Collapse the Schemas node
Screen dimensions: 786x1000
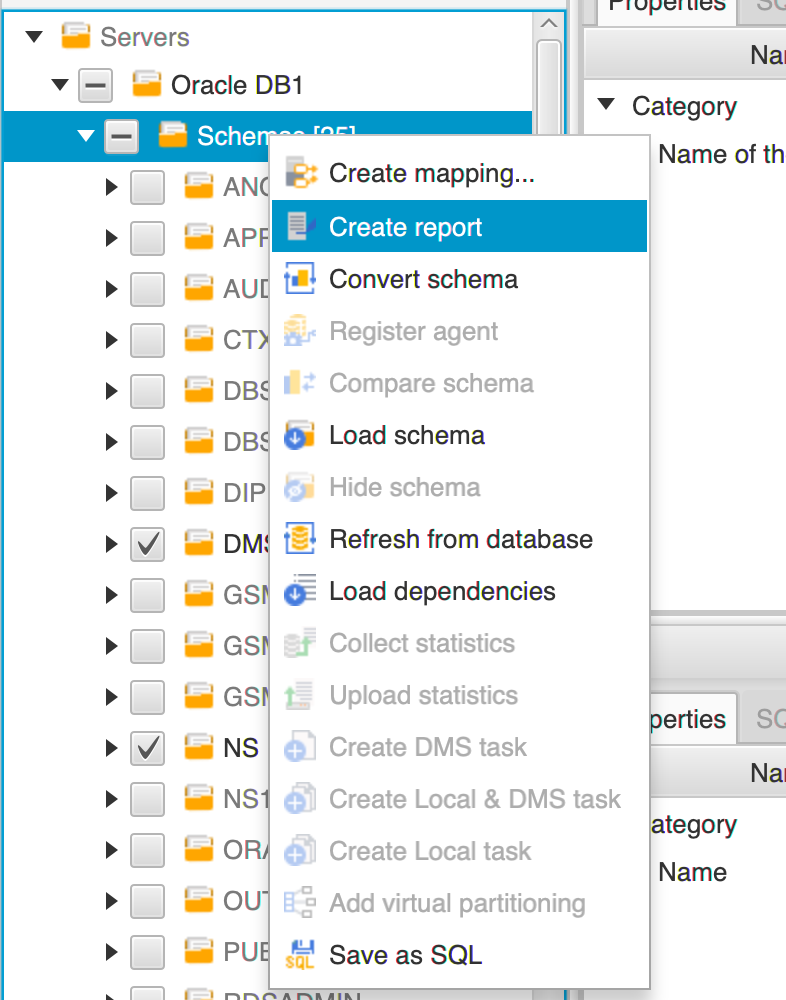[85, 135]
